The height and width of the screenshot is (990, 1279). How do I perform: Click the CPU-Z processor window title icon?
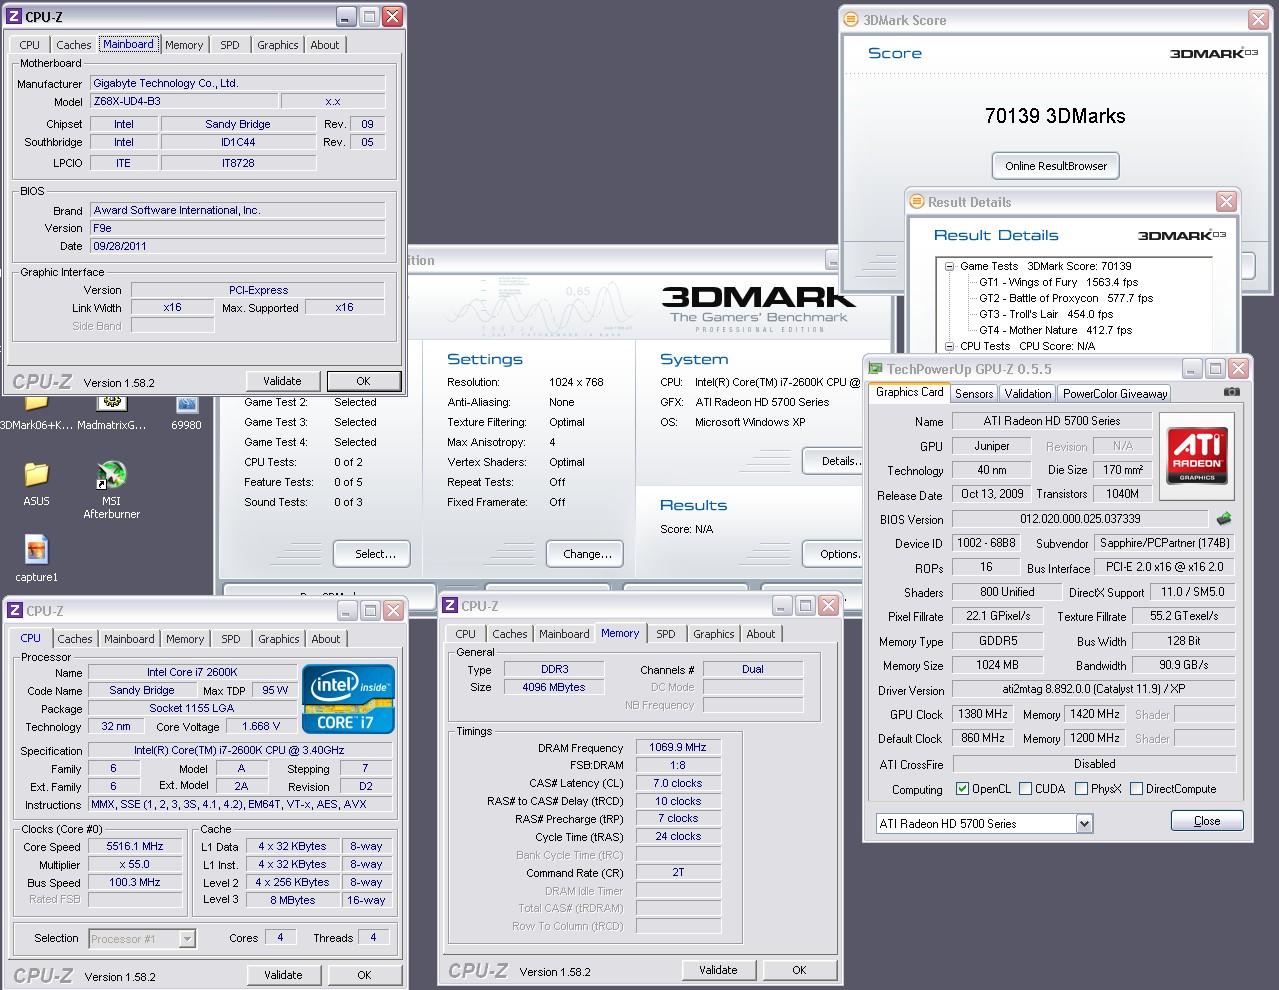15,610
